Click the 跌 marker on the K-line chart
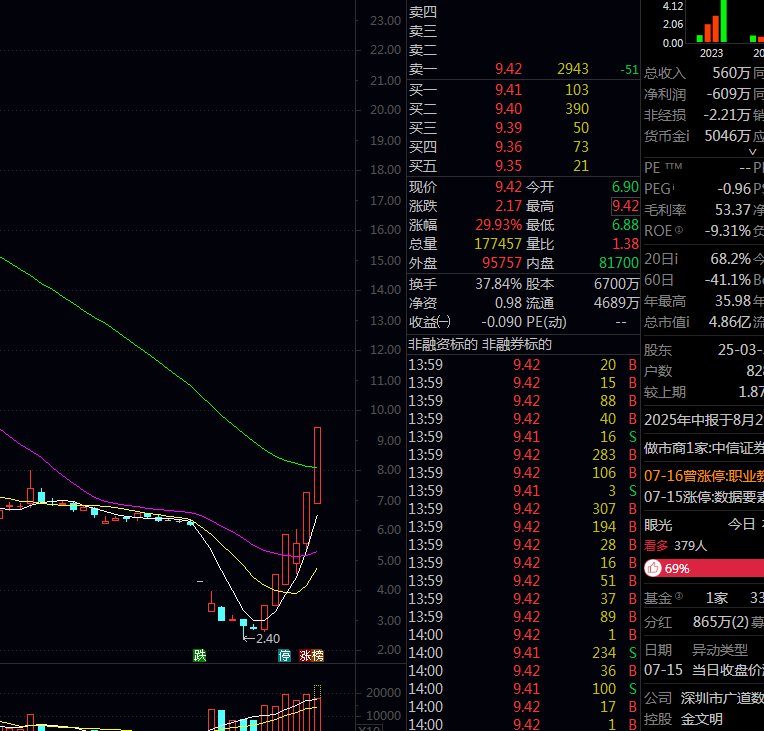The image size is (764, 731). point(200,655)
